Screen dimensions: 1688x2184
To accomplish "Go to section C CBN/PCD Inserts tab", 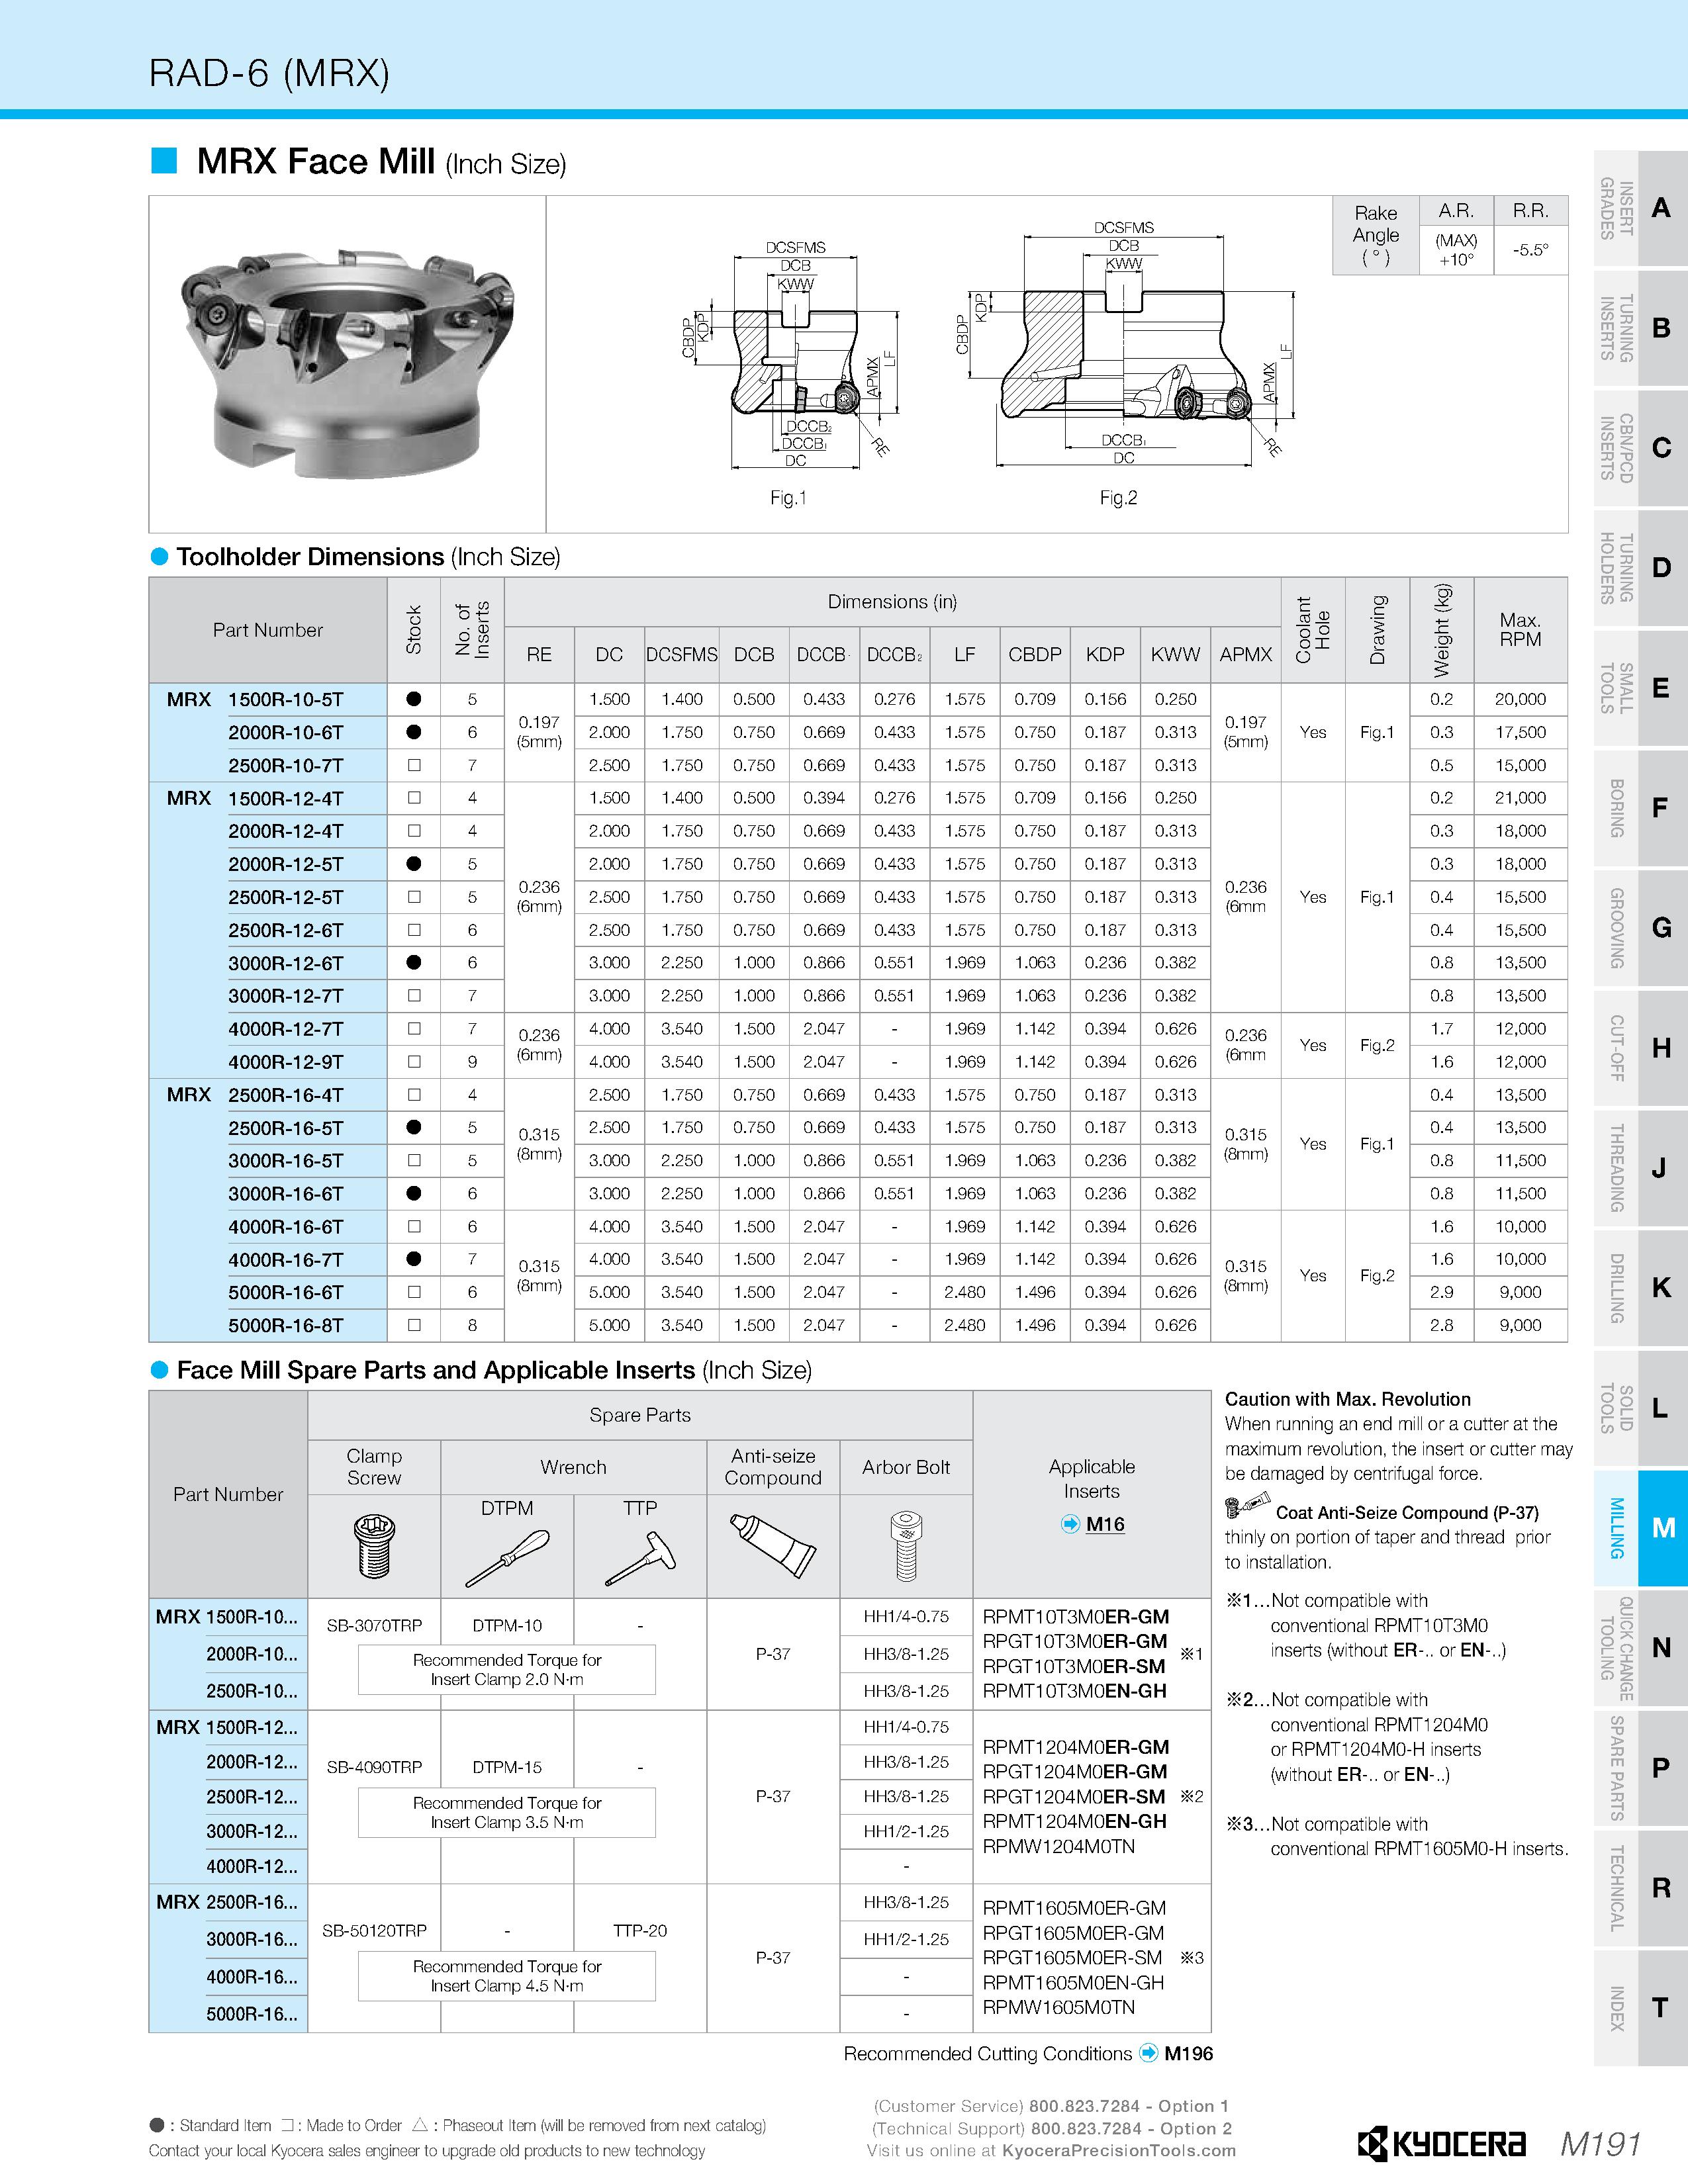I will (1640, 448).
